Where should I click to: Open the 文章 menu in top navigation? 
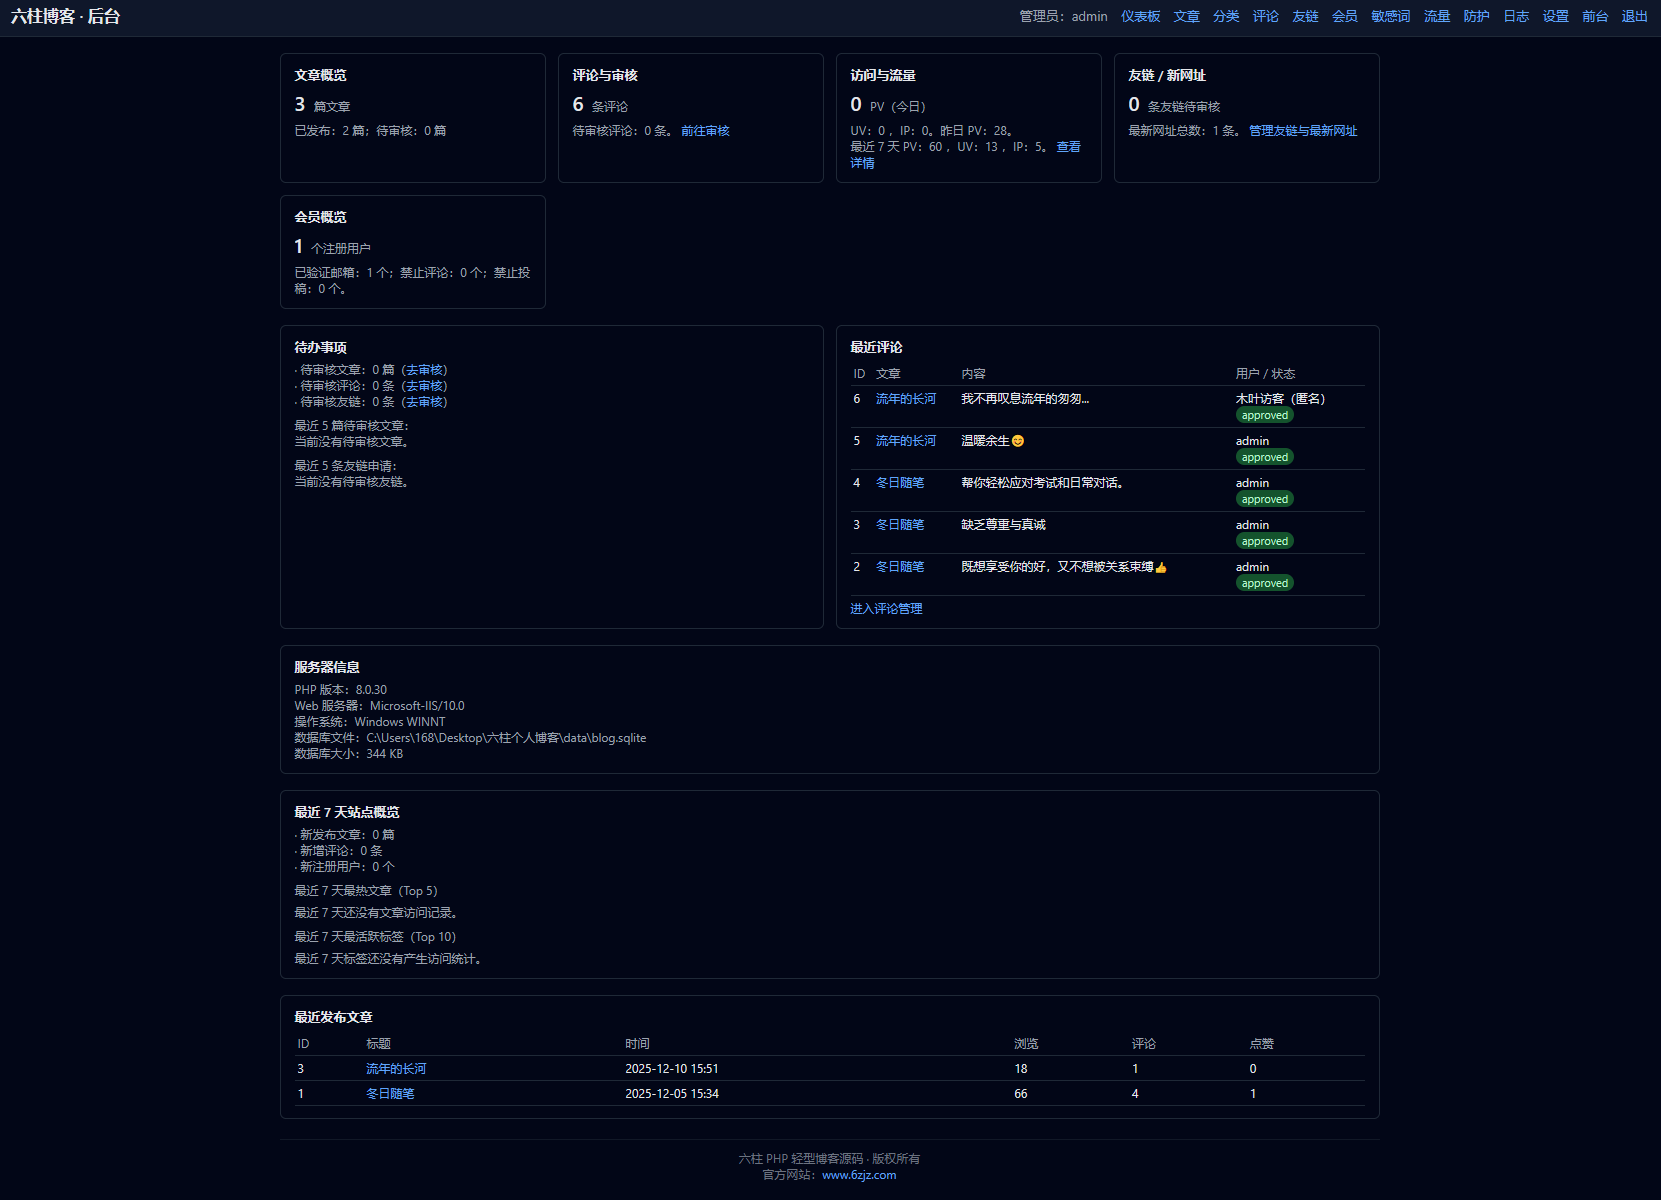pos(1186,16)
